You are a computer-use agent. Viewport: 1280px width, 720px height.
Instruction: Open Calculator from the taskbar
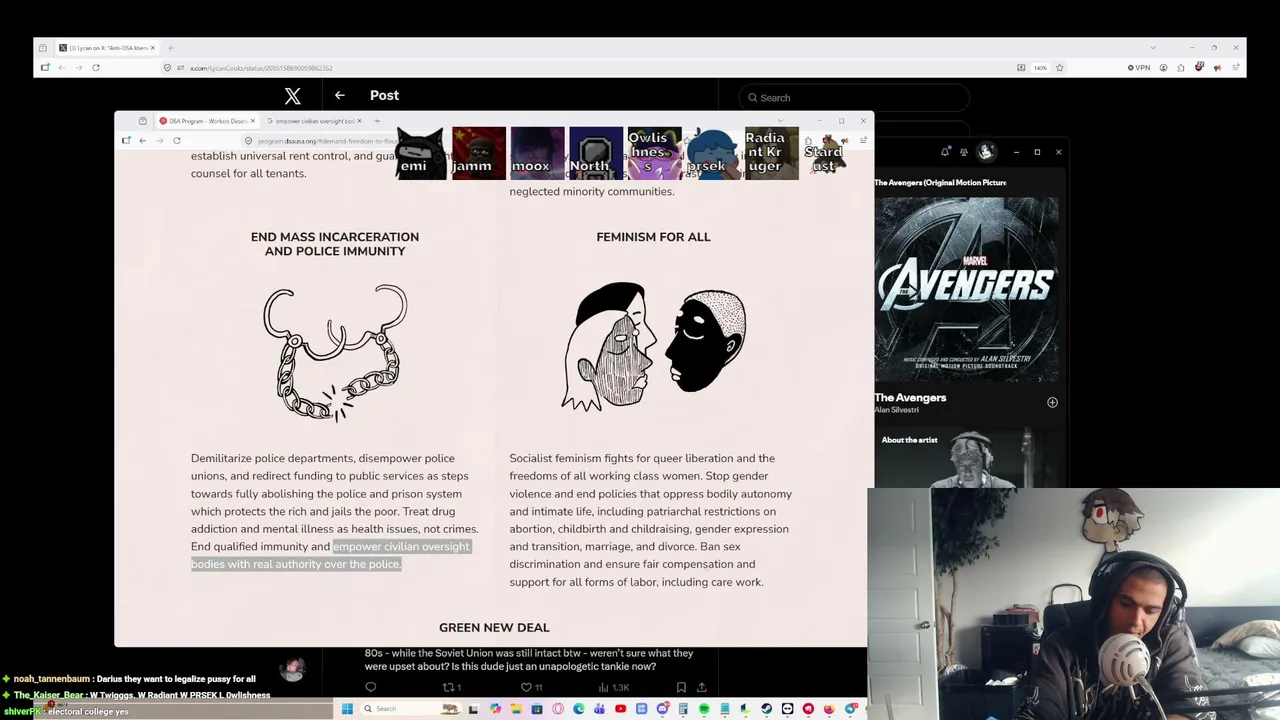click(x=683, y=709)
